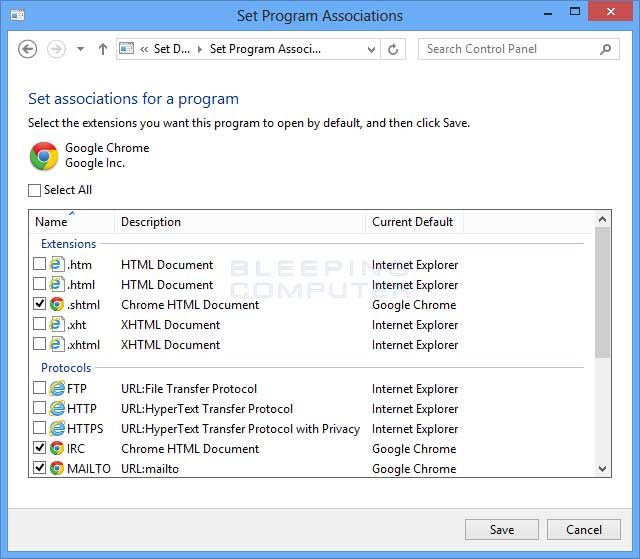
Task: Click the Google Chrome program icon
Action: [x=44, y=156]
